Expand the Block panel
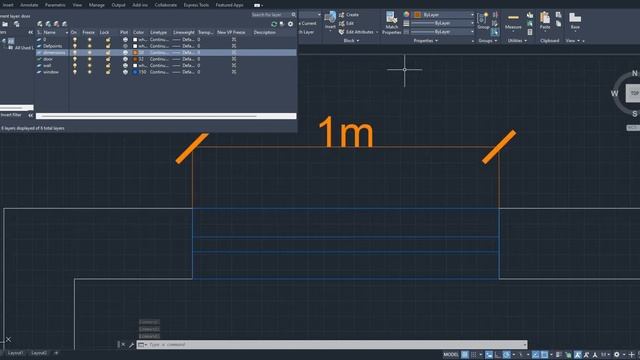 click(x=351, y=40)
